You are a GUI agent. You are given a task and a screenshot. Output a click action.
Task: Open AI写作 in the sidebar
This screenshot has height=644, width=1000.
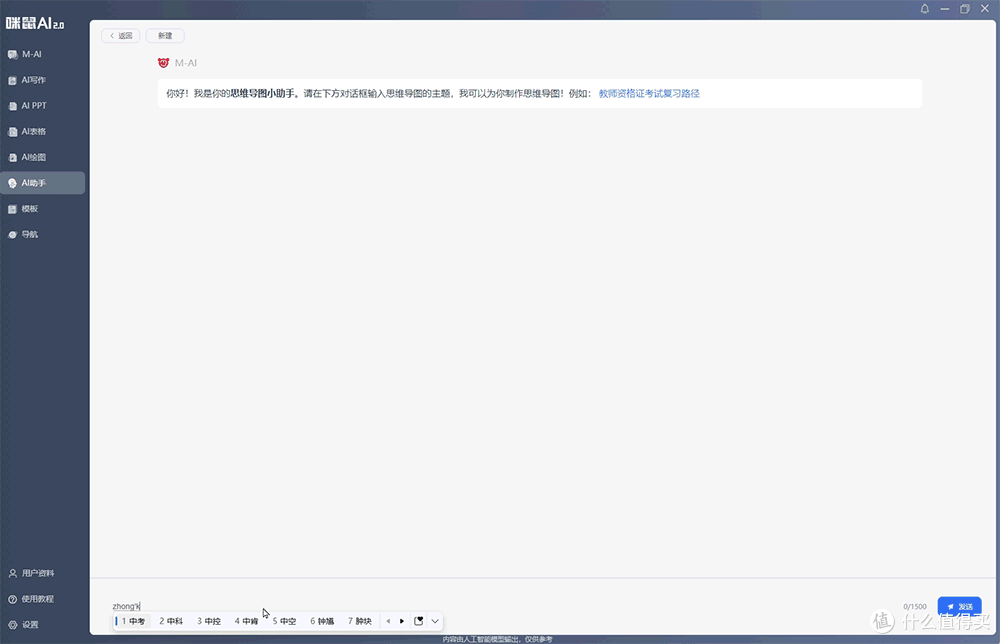point(42,80)
